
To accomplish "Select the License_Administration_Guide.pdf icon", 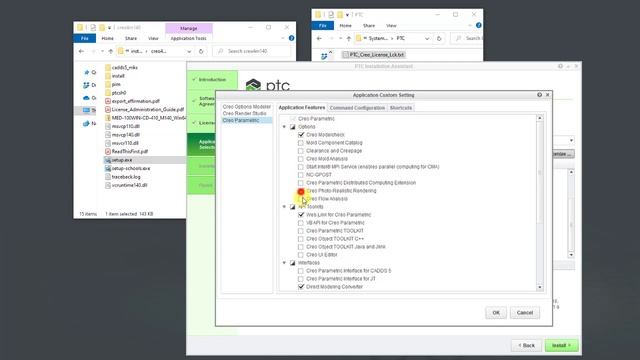I will pos(108,109).
